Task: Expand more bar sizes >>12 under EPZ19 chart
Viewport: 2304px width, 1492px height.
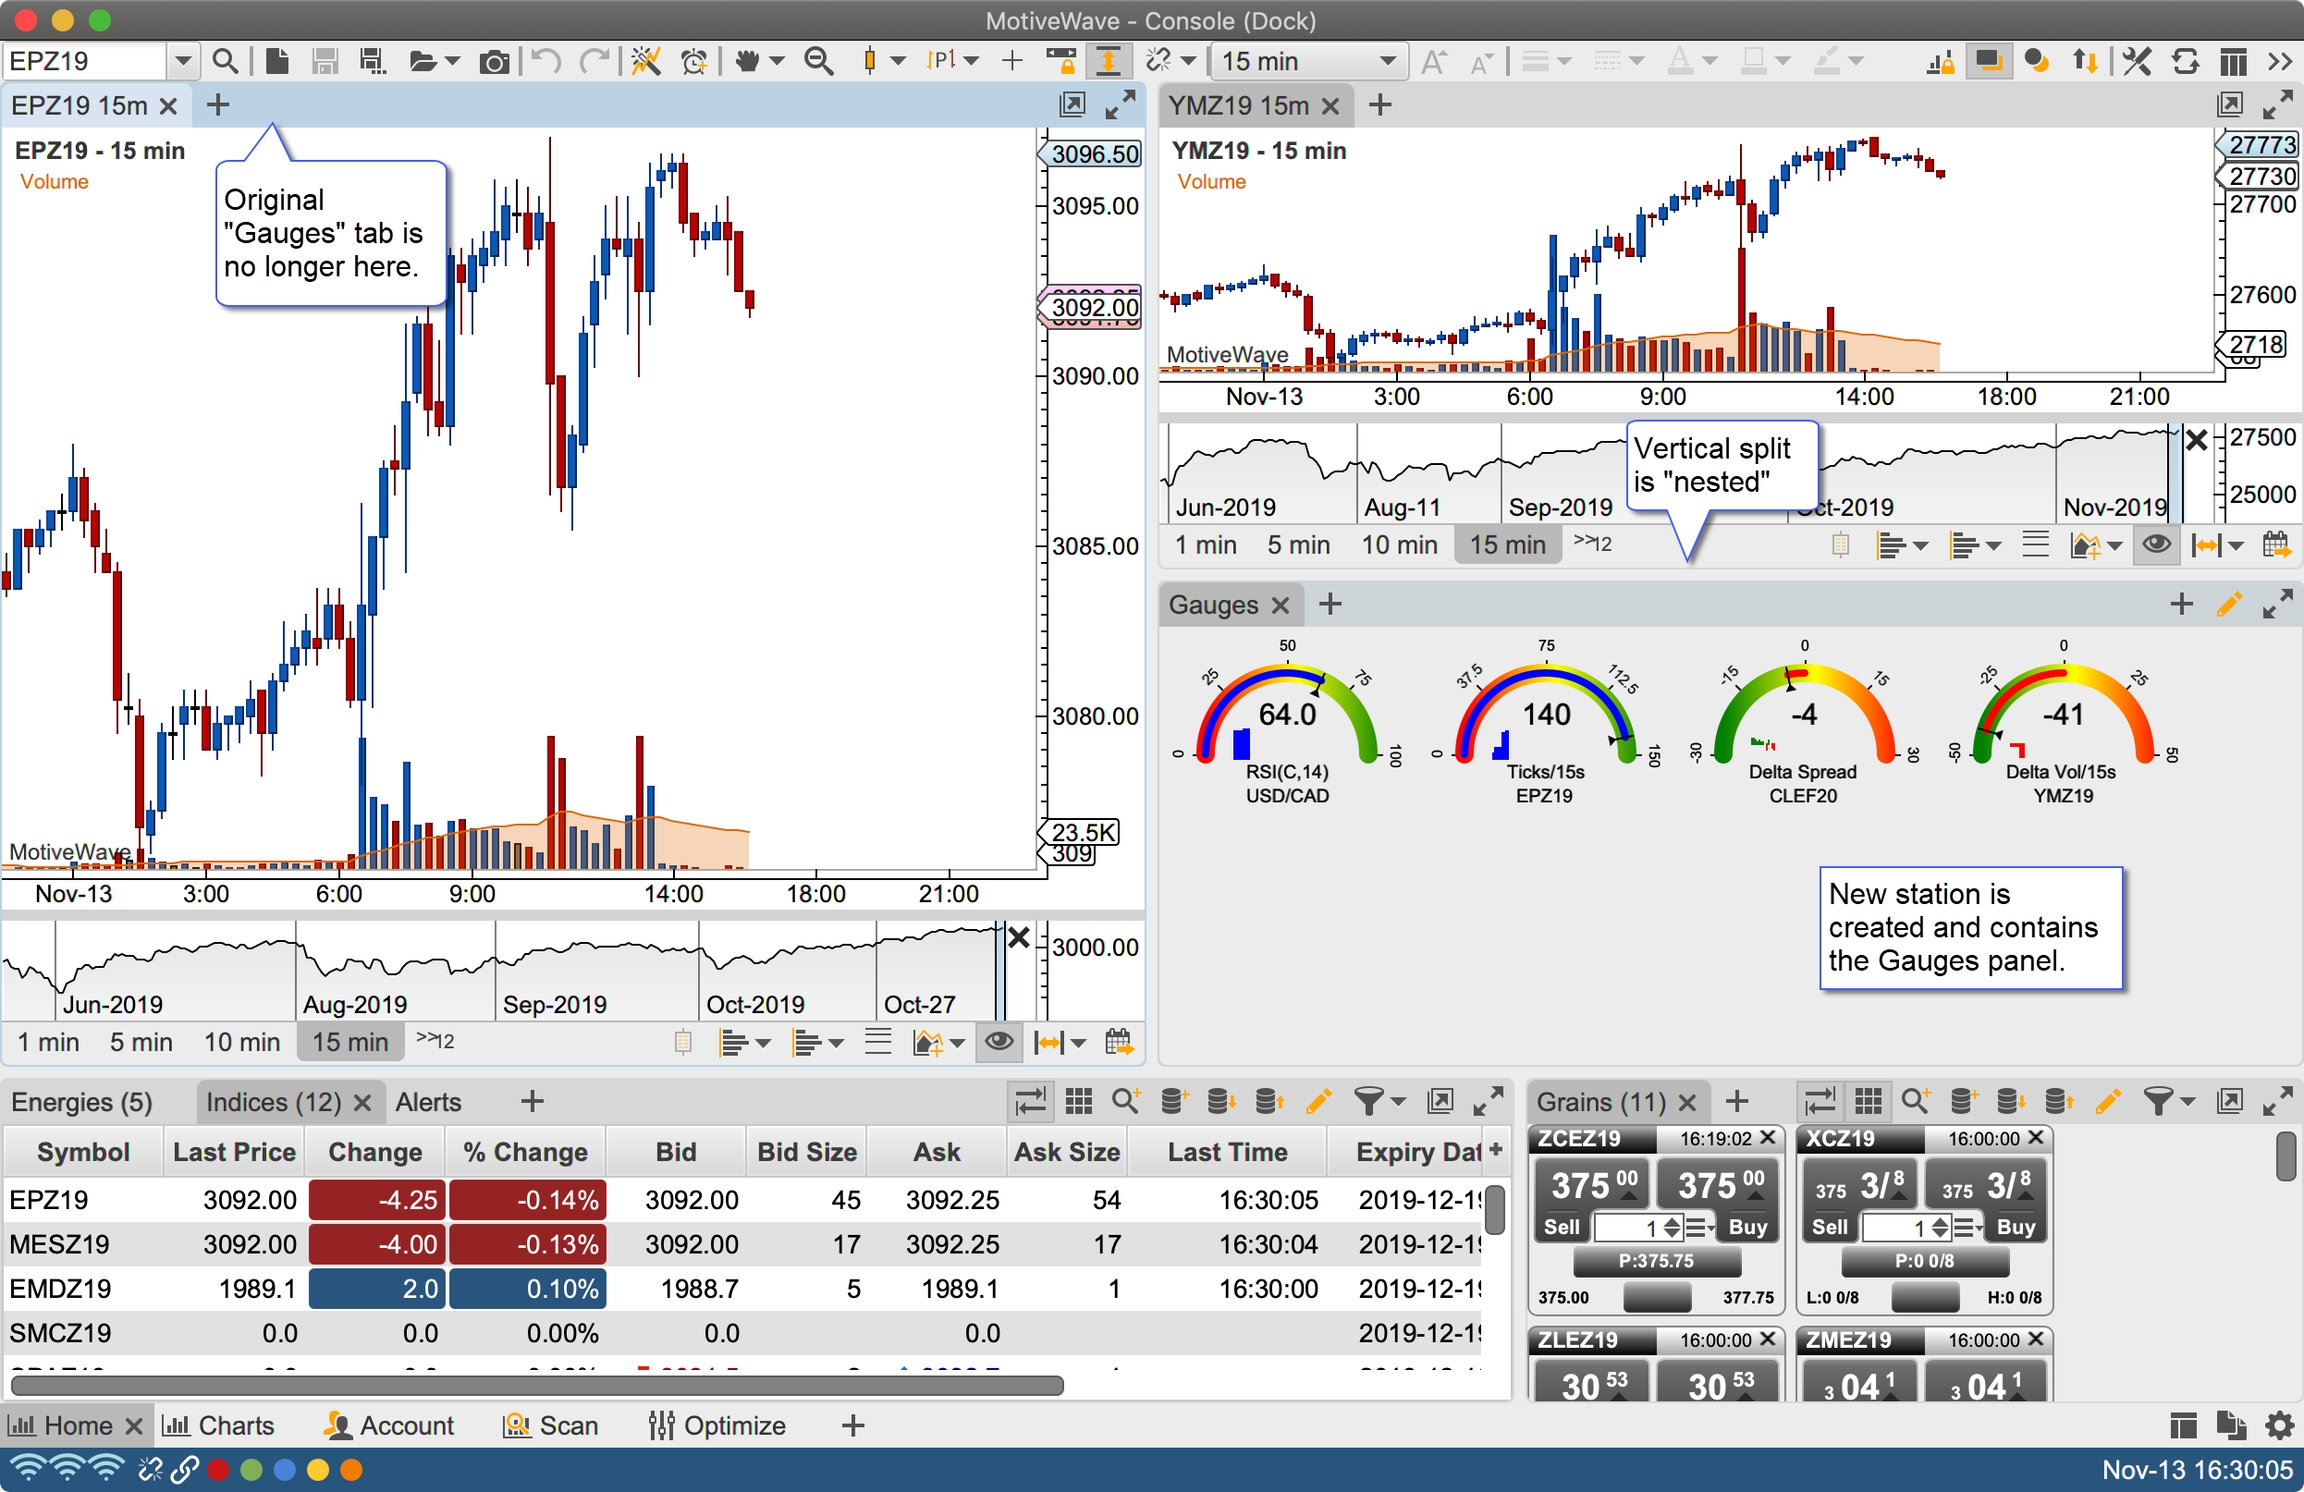Action: (x=435, y=1041)
